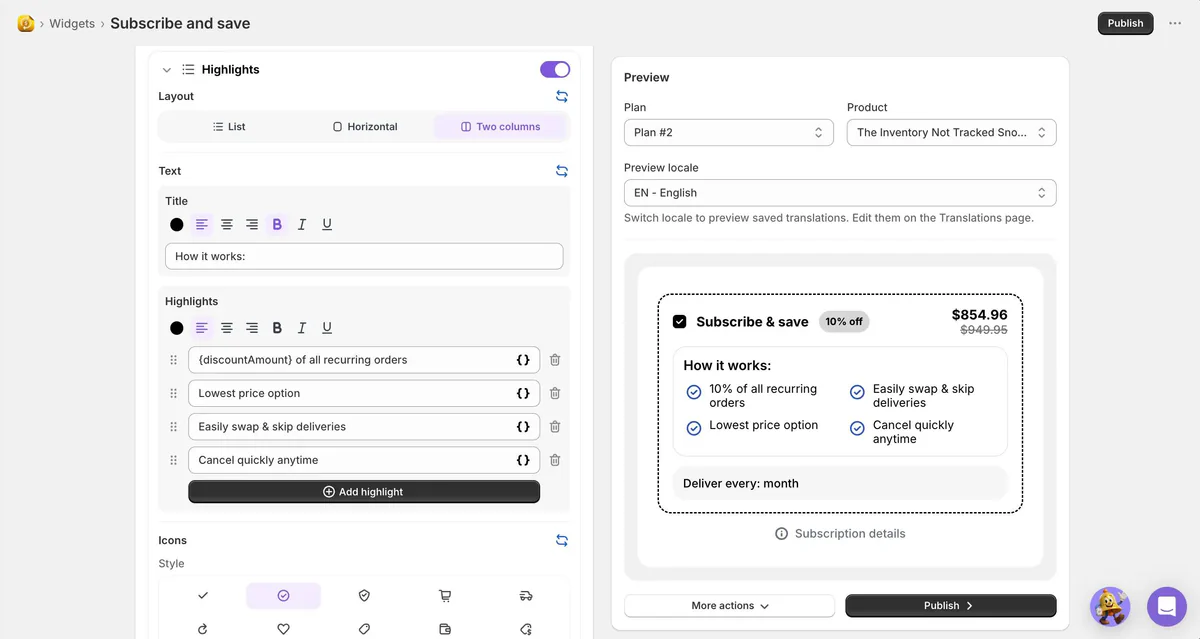Select discount tag with dollar icon style

[x=526, y=629]
